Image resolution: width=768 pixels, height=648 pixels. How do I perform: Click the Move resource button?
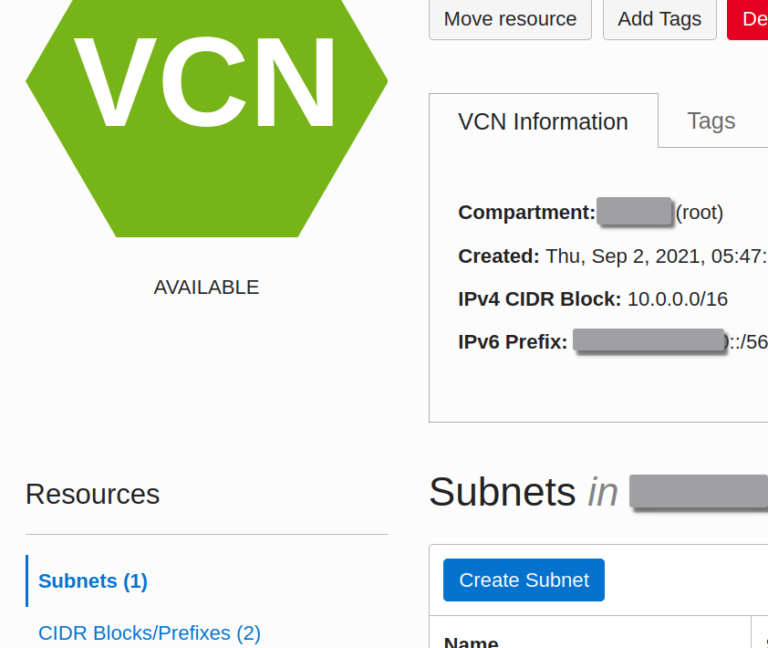point(510,19)
